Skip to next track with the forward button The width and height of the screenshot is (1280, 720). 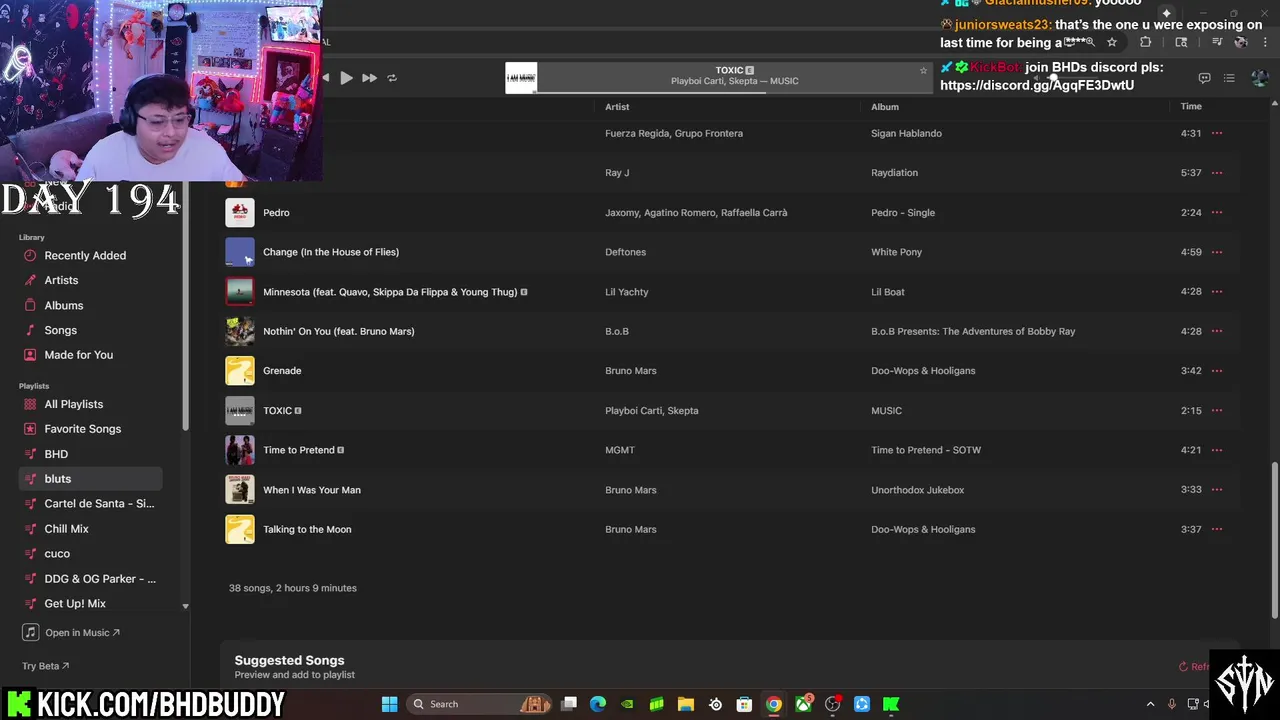pyautogui.click(x=369, y=78)
